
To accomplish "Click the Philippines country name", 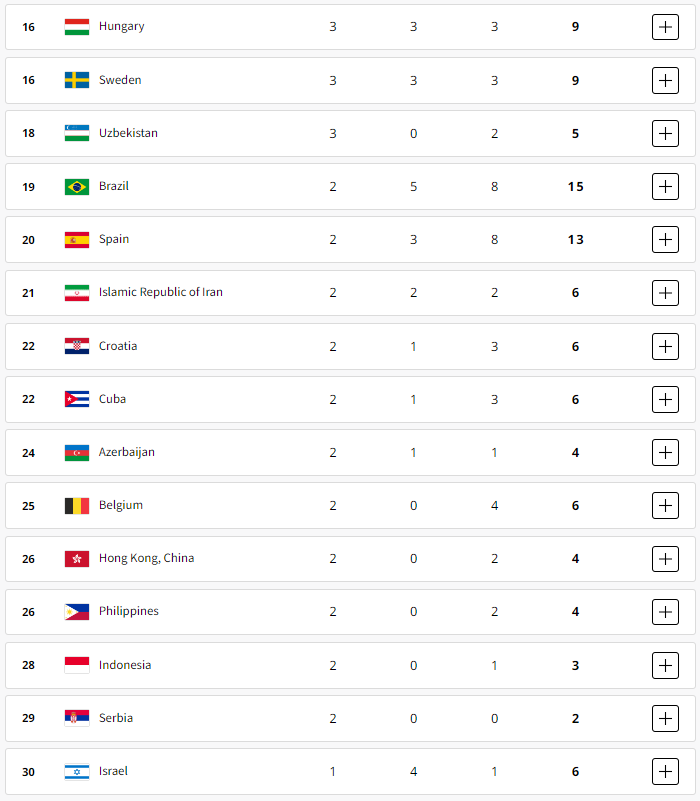I will coord(129,611).
